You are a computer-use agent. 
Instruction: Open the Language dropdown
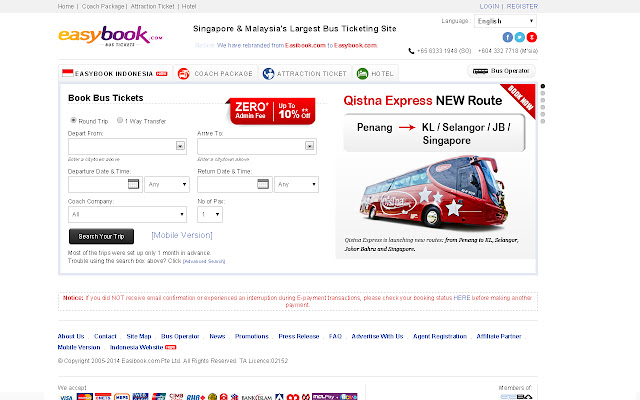coord(505,21)
